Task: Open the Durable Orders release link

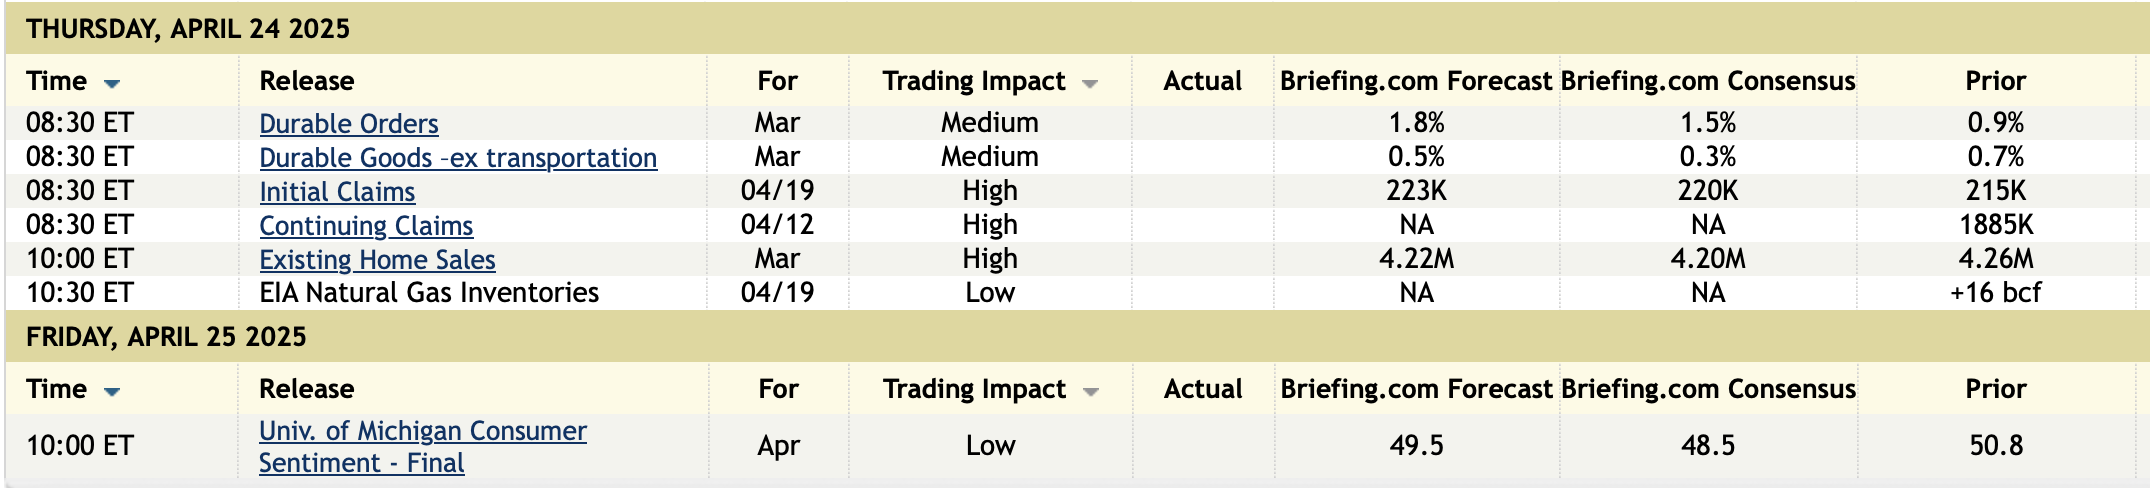Action: coord(348,124)
